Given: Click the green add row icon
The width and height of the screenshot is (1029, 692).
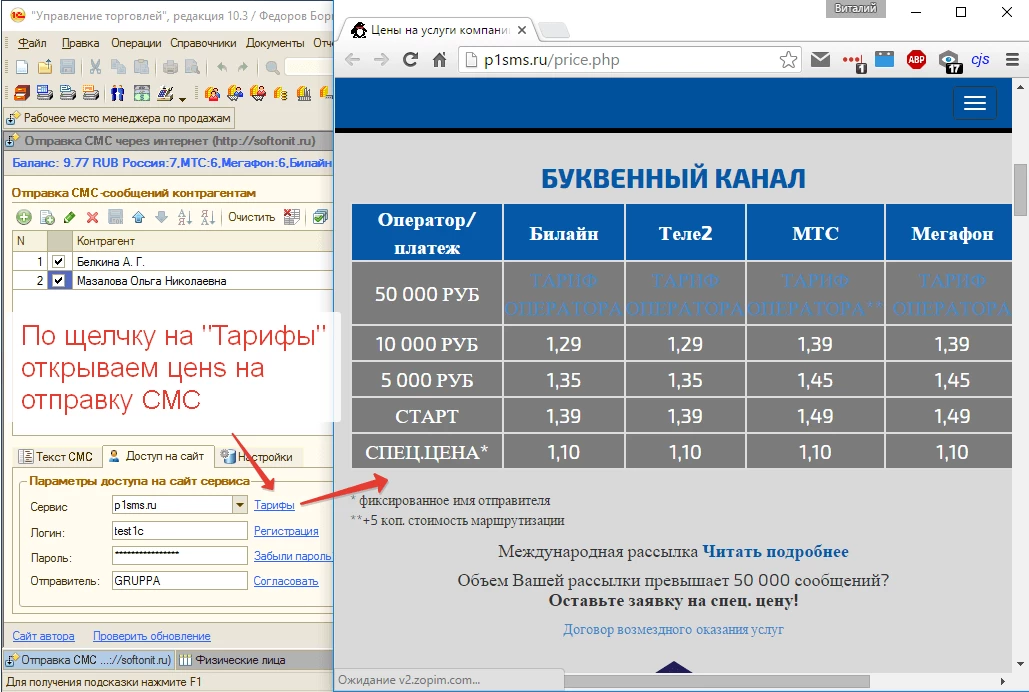Looking at the screenshot, I should 22,217.
